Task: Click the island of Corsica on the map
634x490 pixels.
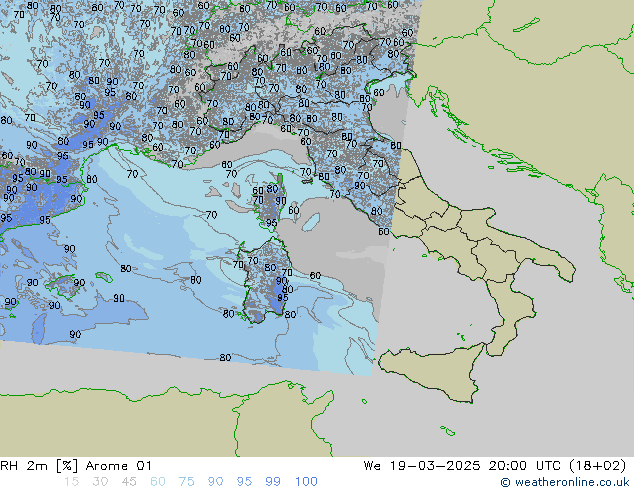Action: [x=270, y=202]
